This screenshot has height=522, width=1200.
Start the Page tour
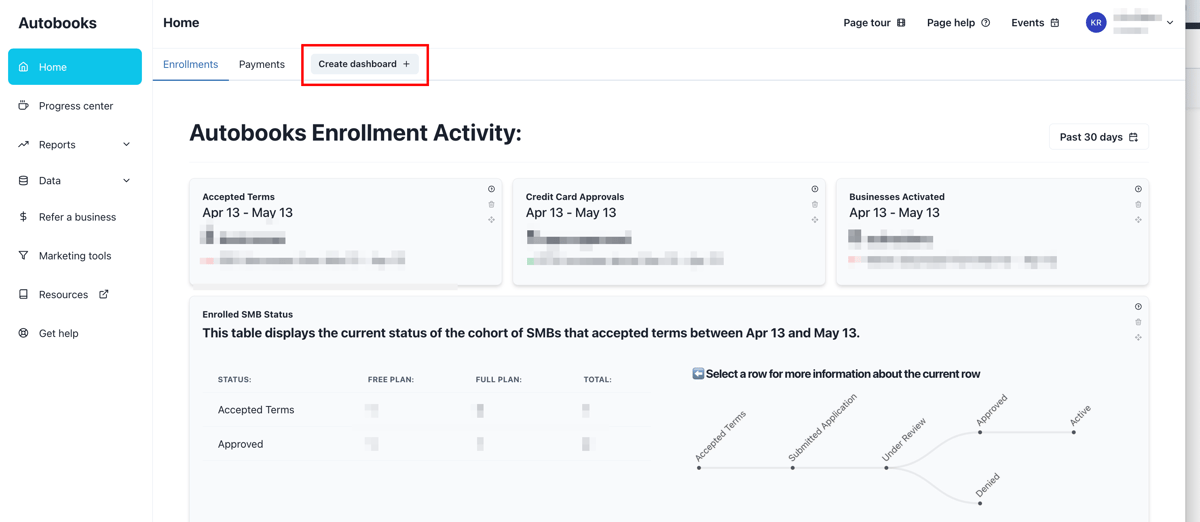pyautogui.click(x=874, y=23)
